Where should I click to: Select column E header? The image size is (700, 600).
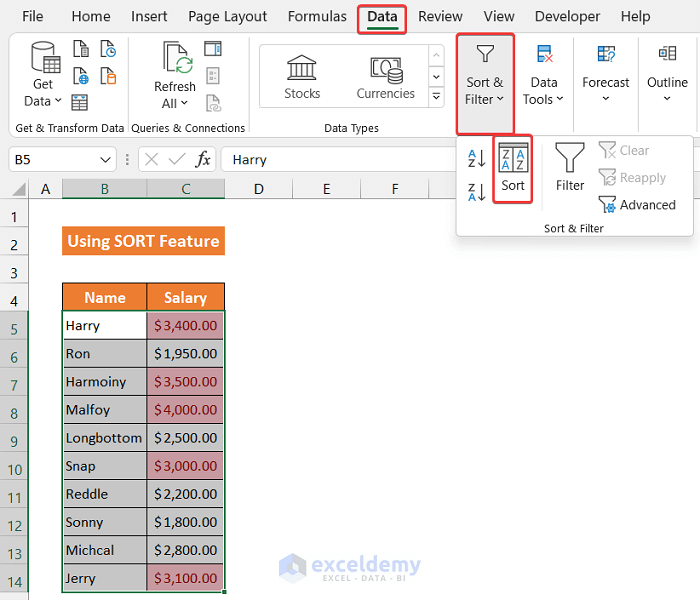327,189
